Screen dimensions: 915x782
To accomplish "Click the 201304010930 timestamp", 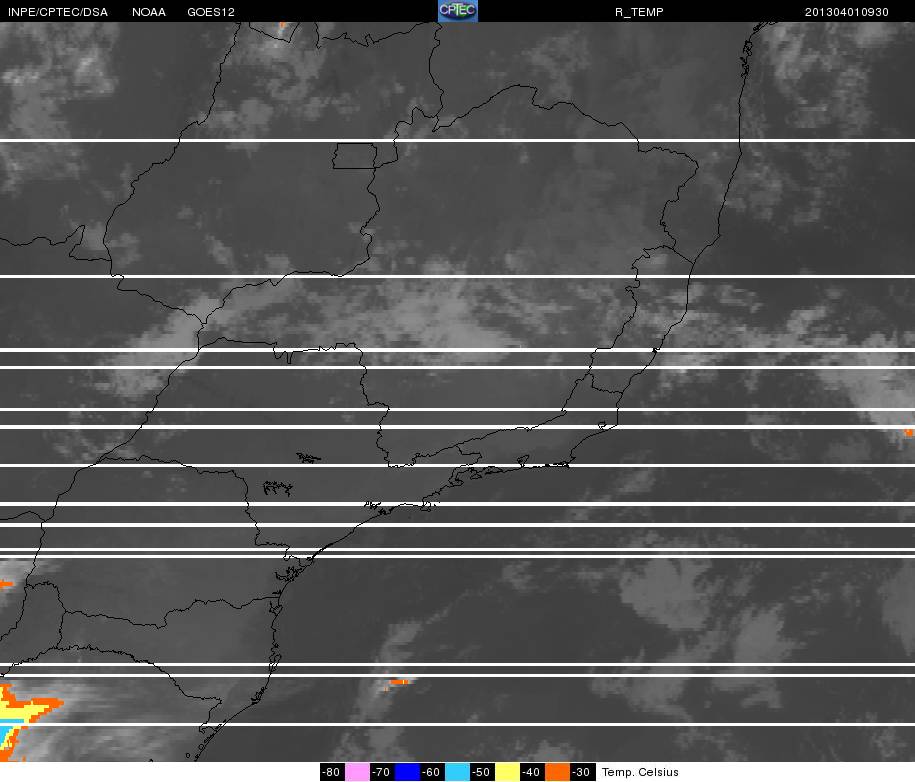I will [x=846, y=12].
